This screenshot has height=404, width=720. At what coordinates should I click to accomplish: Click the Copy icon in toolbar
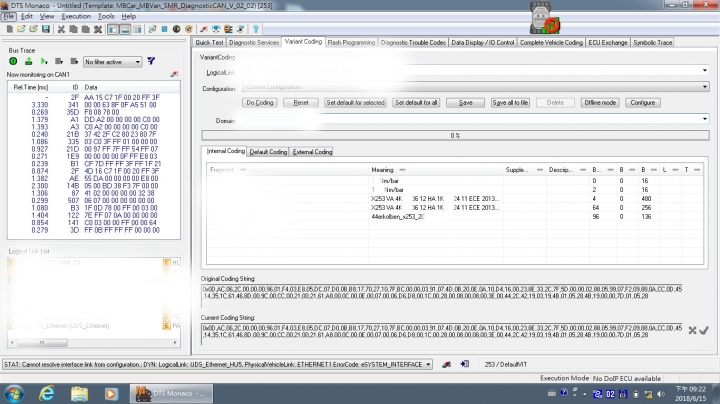(x=73, y=29)
